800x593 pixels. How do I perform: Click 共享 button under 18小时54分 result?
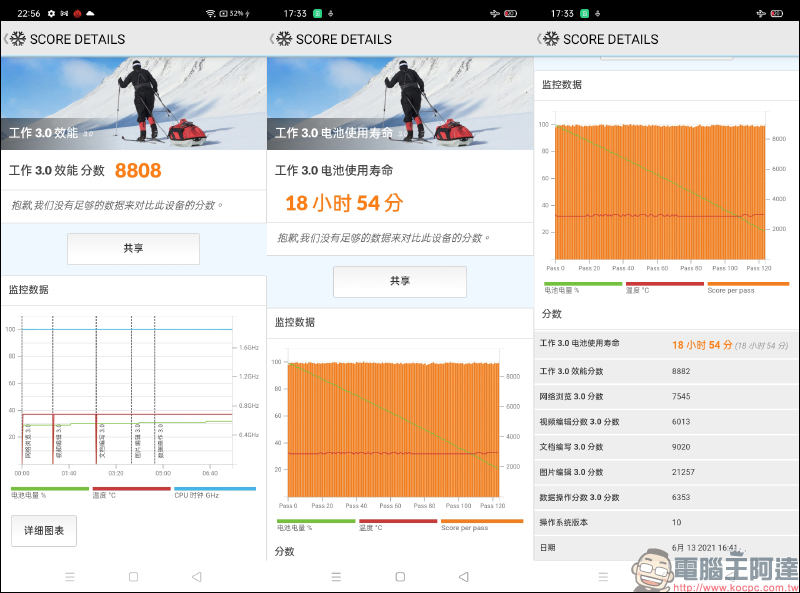point(400,282)
